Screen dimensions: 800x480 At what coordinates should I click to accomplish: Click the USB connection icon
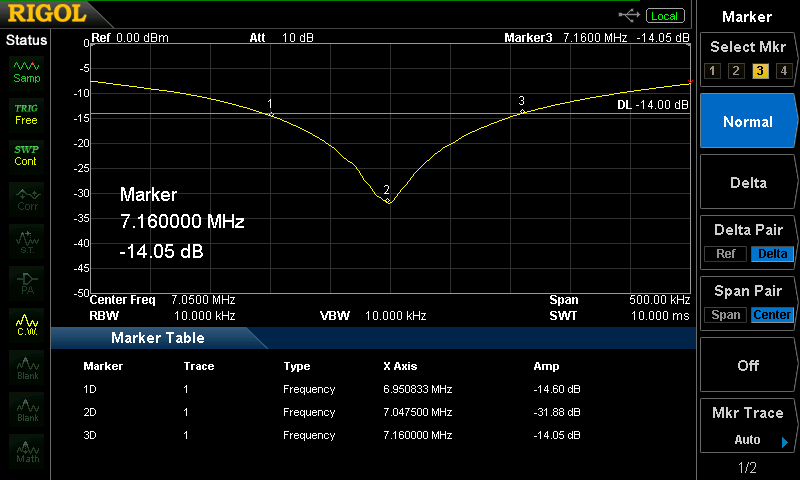[629, 15]
